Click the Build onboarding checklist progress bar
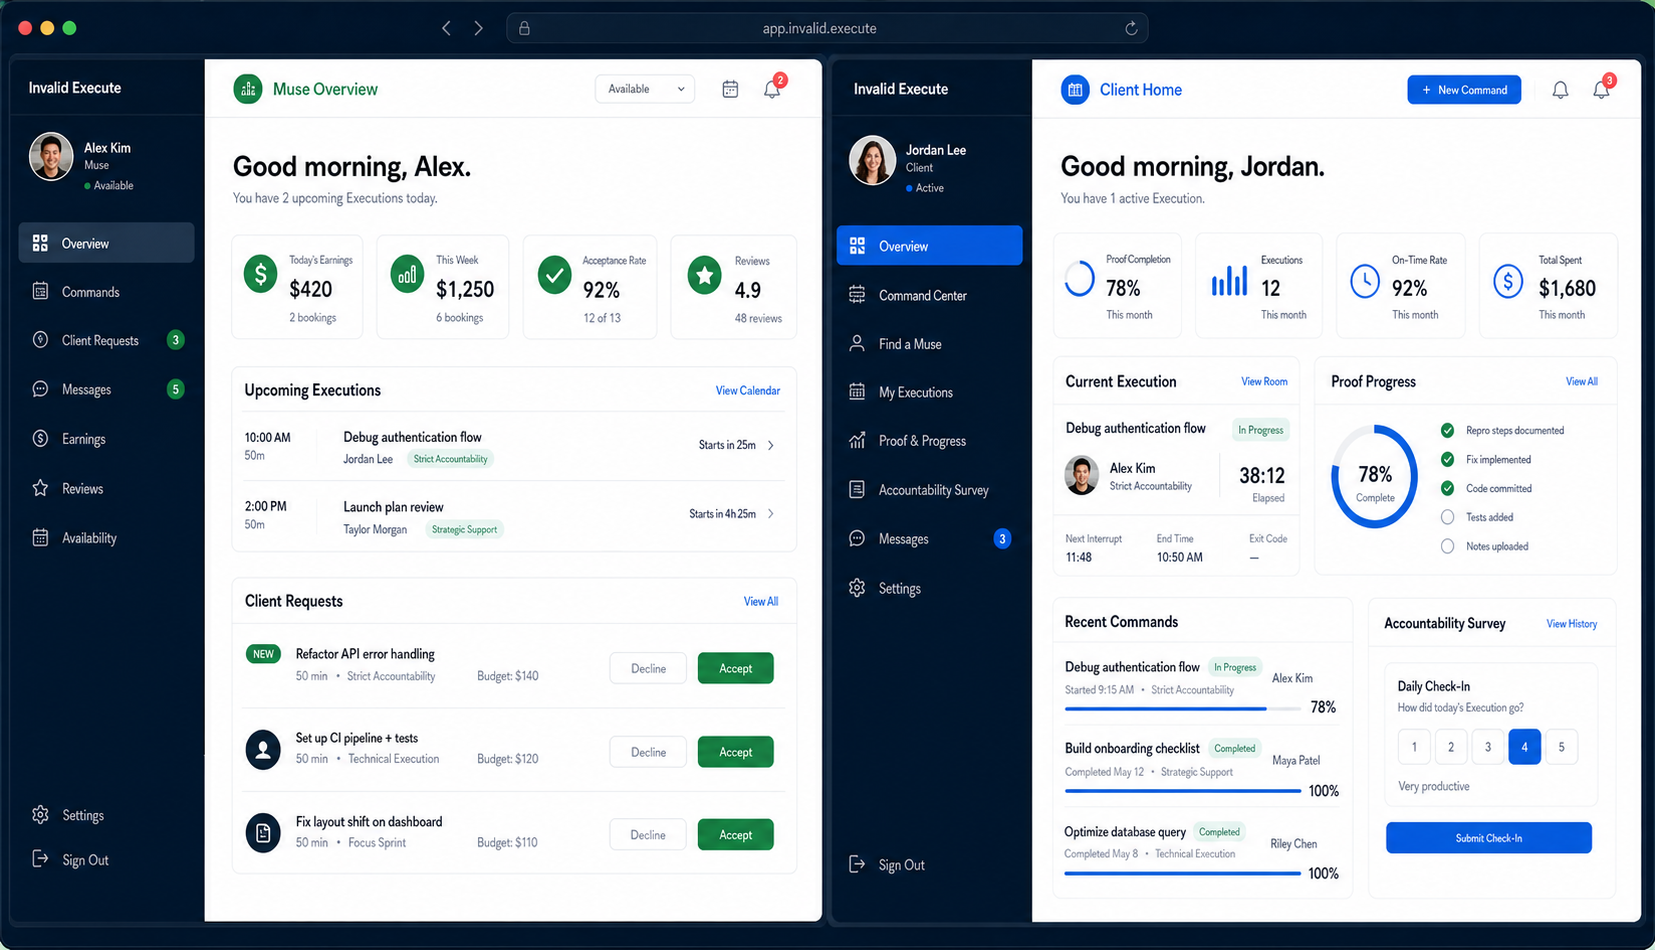This screenshot has width=1655, height=950. point(1183,791)
